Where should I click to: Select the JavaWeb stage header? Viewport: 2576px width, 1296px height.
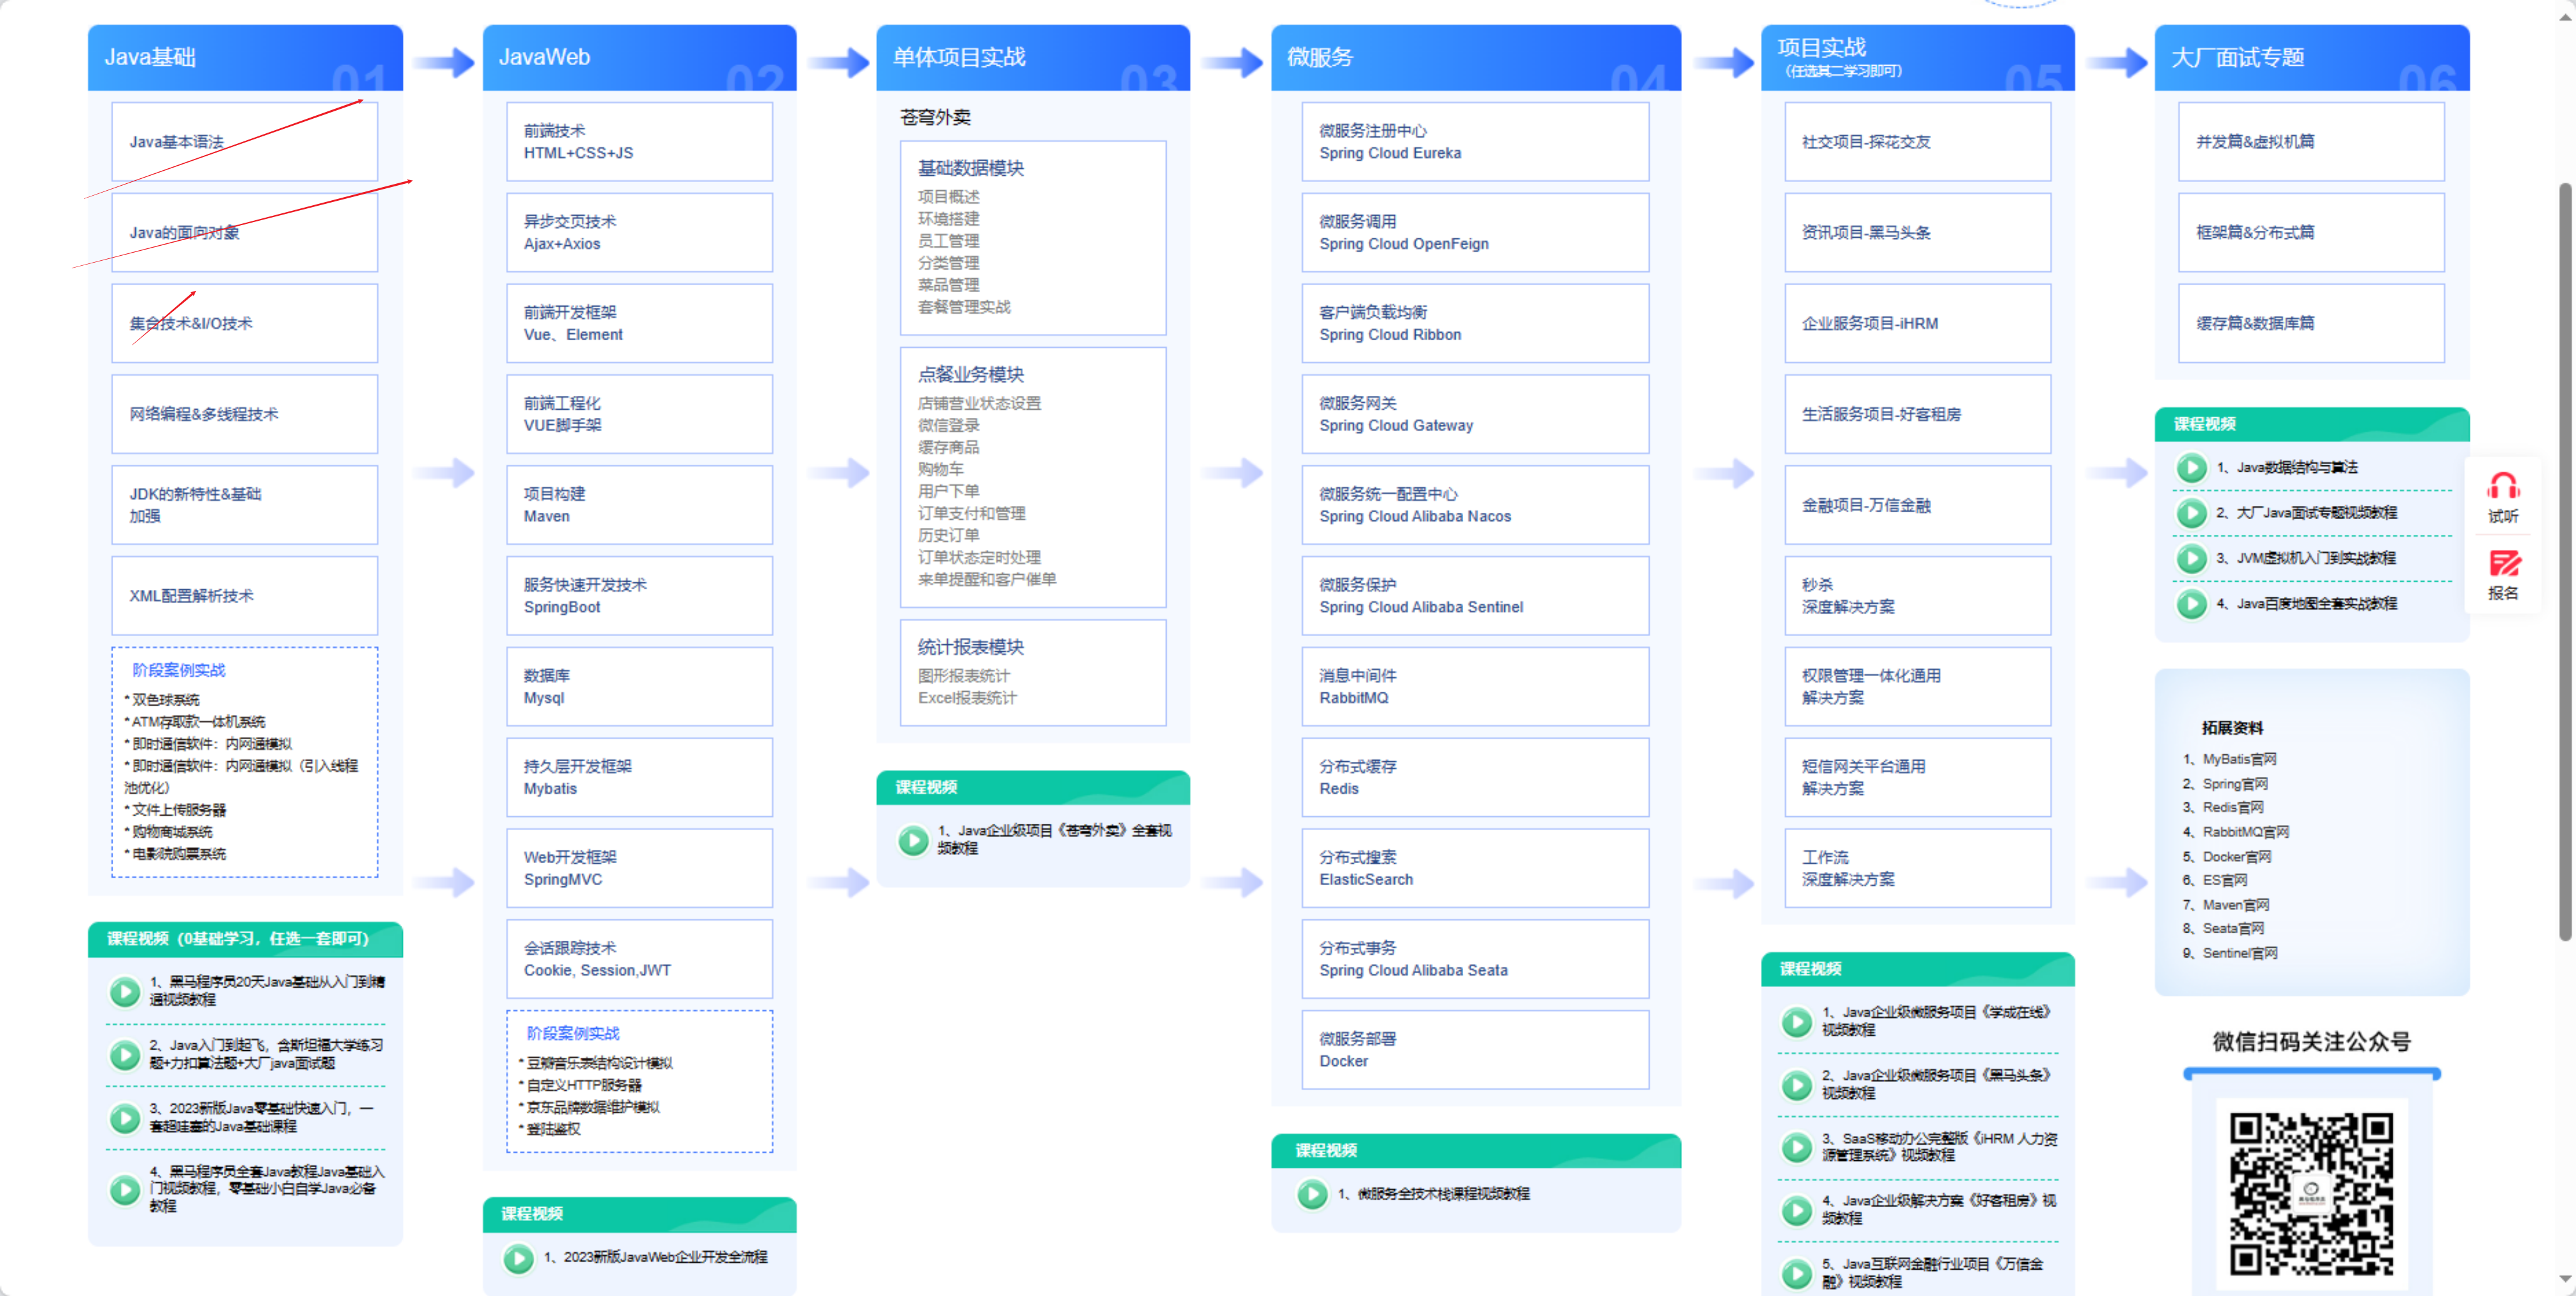[639, 58]
